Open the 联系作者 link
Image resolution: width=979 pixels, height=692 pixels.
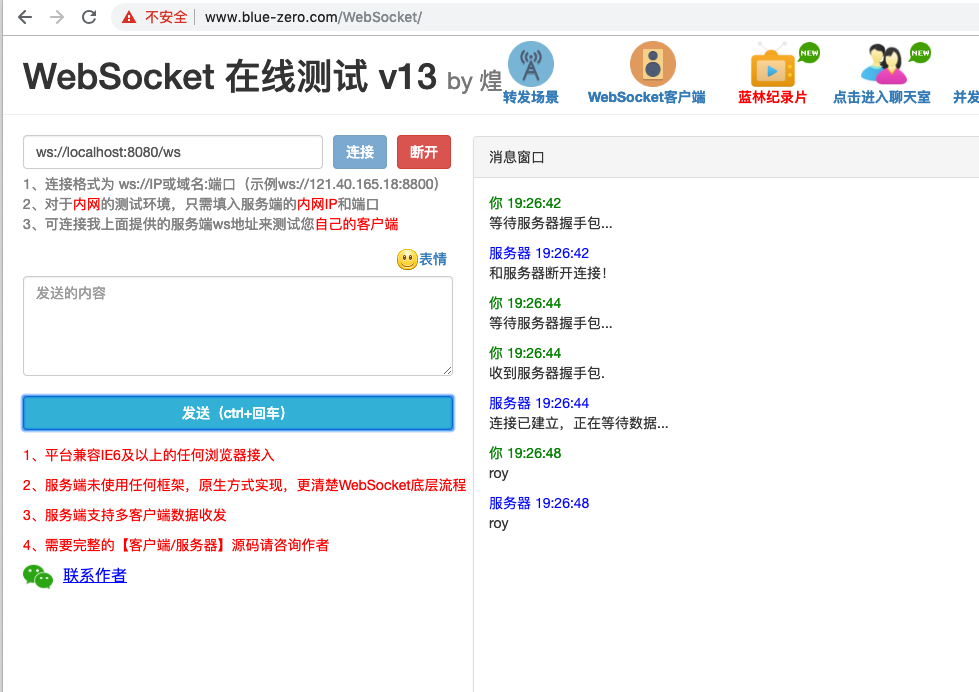pyautogui.click(x=95, y=577)
